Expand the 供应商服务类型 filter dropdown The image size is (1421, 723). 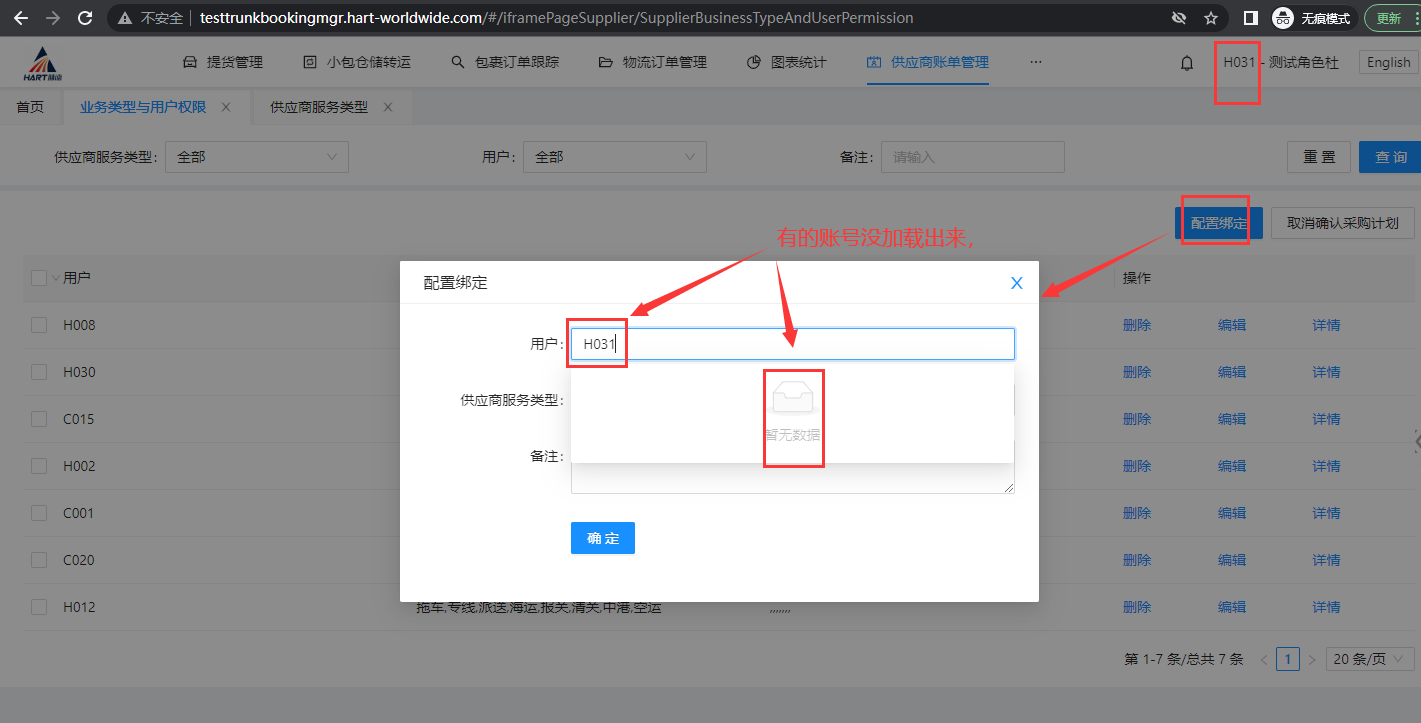pyautogui.click(x=256, y=157)
